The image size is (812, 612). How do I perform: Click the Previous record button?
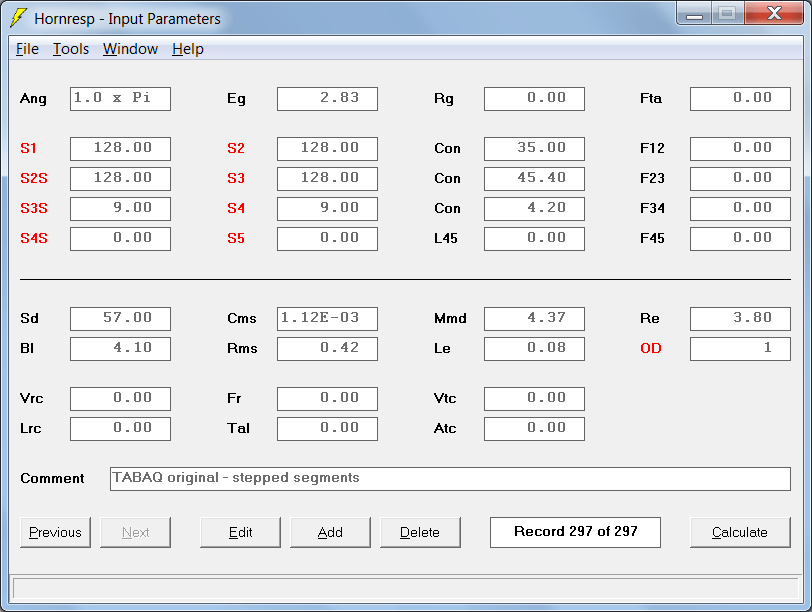coord(55,532)
